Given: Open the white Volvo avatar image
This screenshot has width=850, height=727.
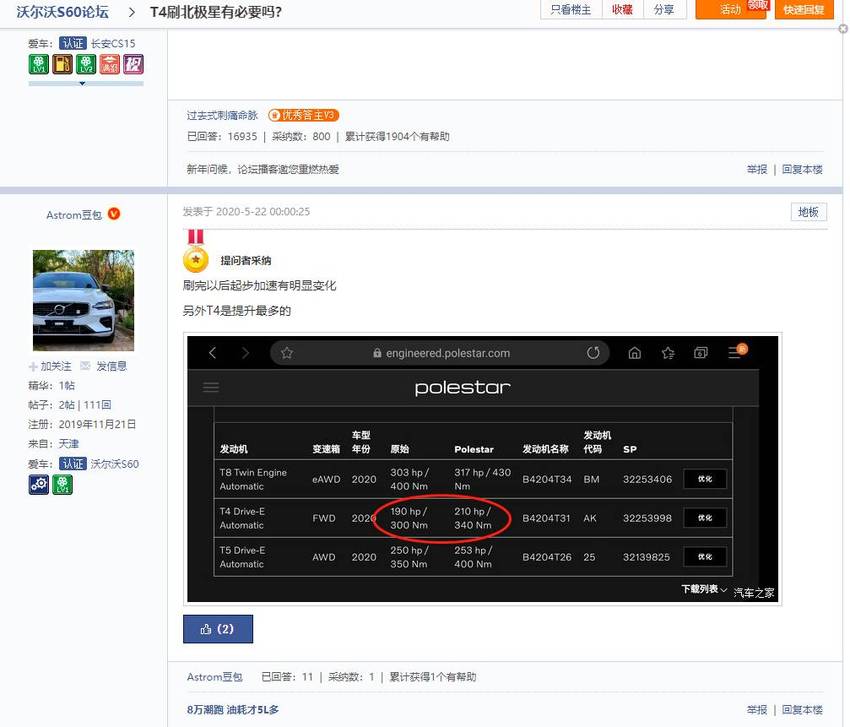Looking at the screenshot, I should pyautogui.click(x=83, y=300).
